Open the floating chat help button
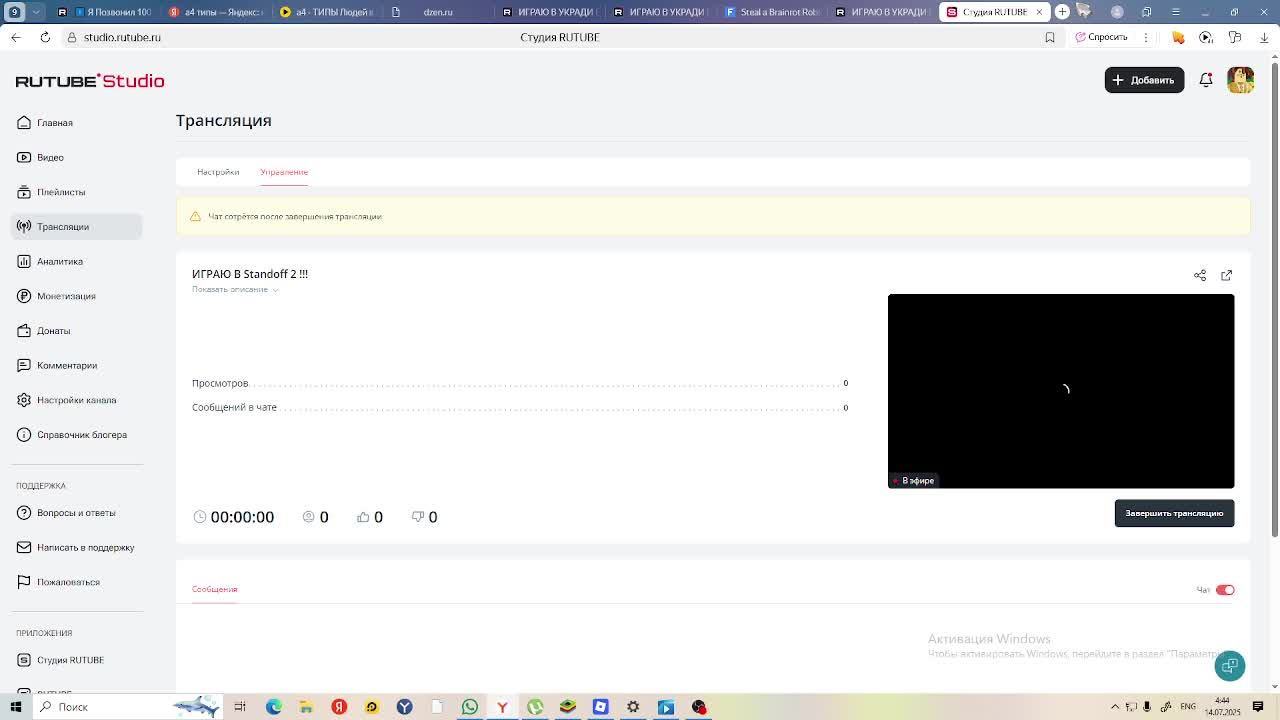This screenshot has height=720, width=1280. [1230, 666]
